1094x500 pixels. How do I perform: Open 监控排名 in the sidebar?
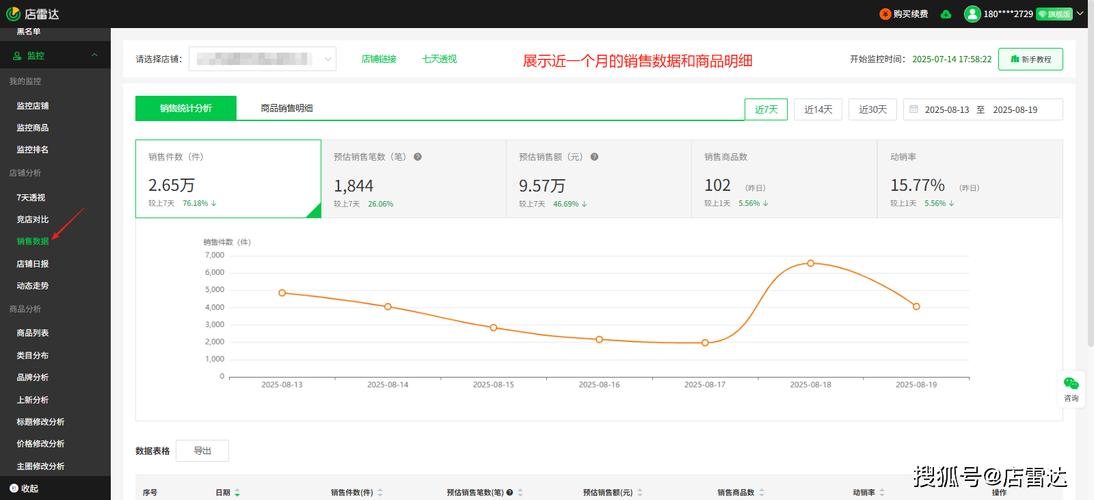pos(33,149)
